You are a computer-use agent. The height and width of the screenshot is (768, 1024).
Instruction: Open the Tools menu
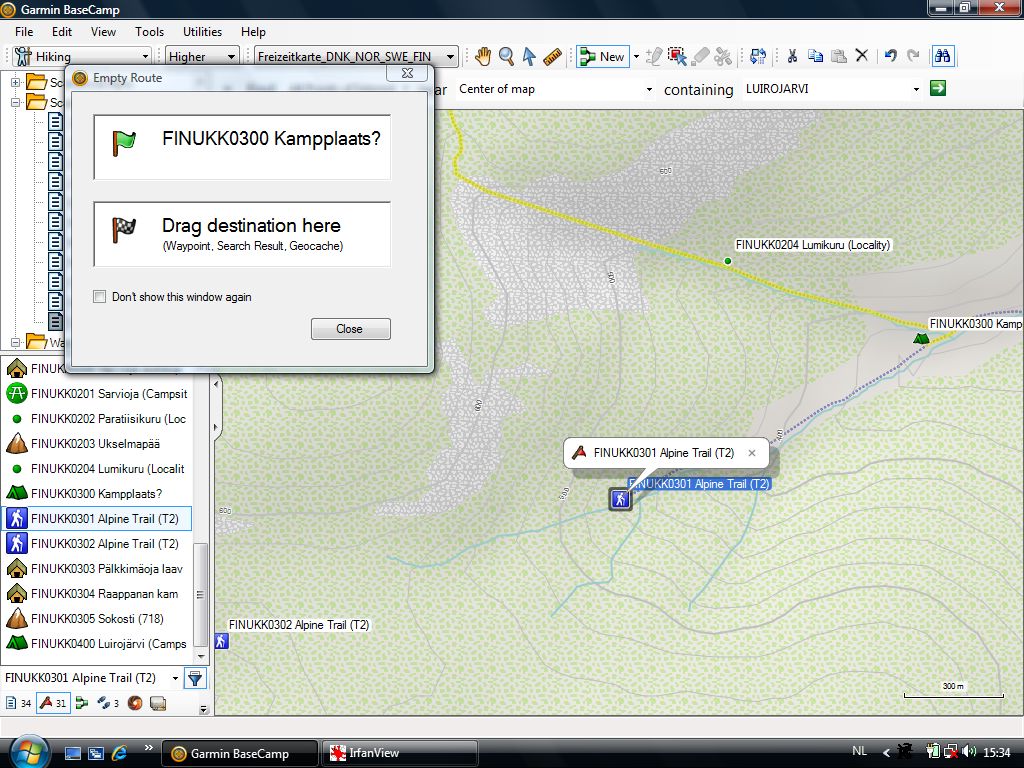coord(149,32)
